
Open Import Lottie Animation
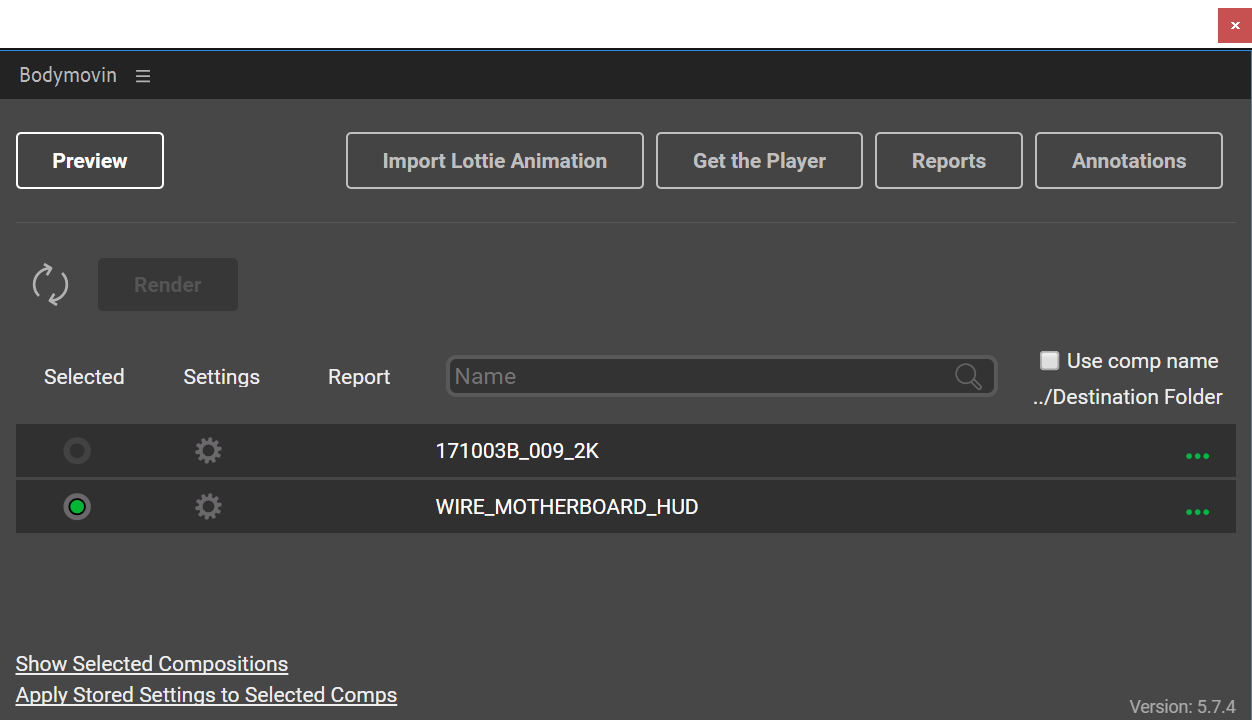[x=495, y=161]
